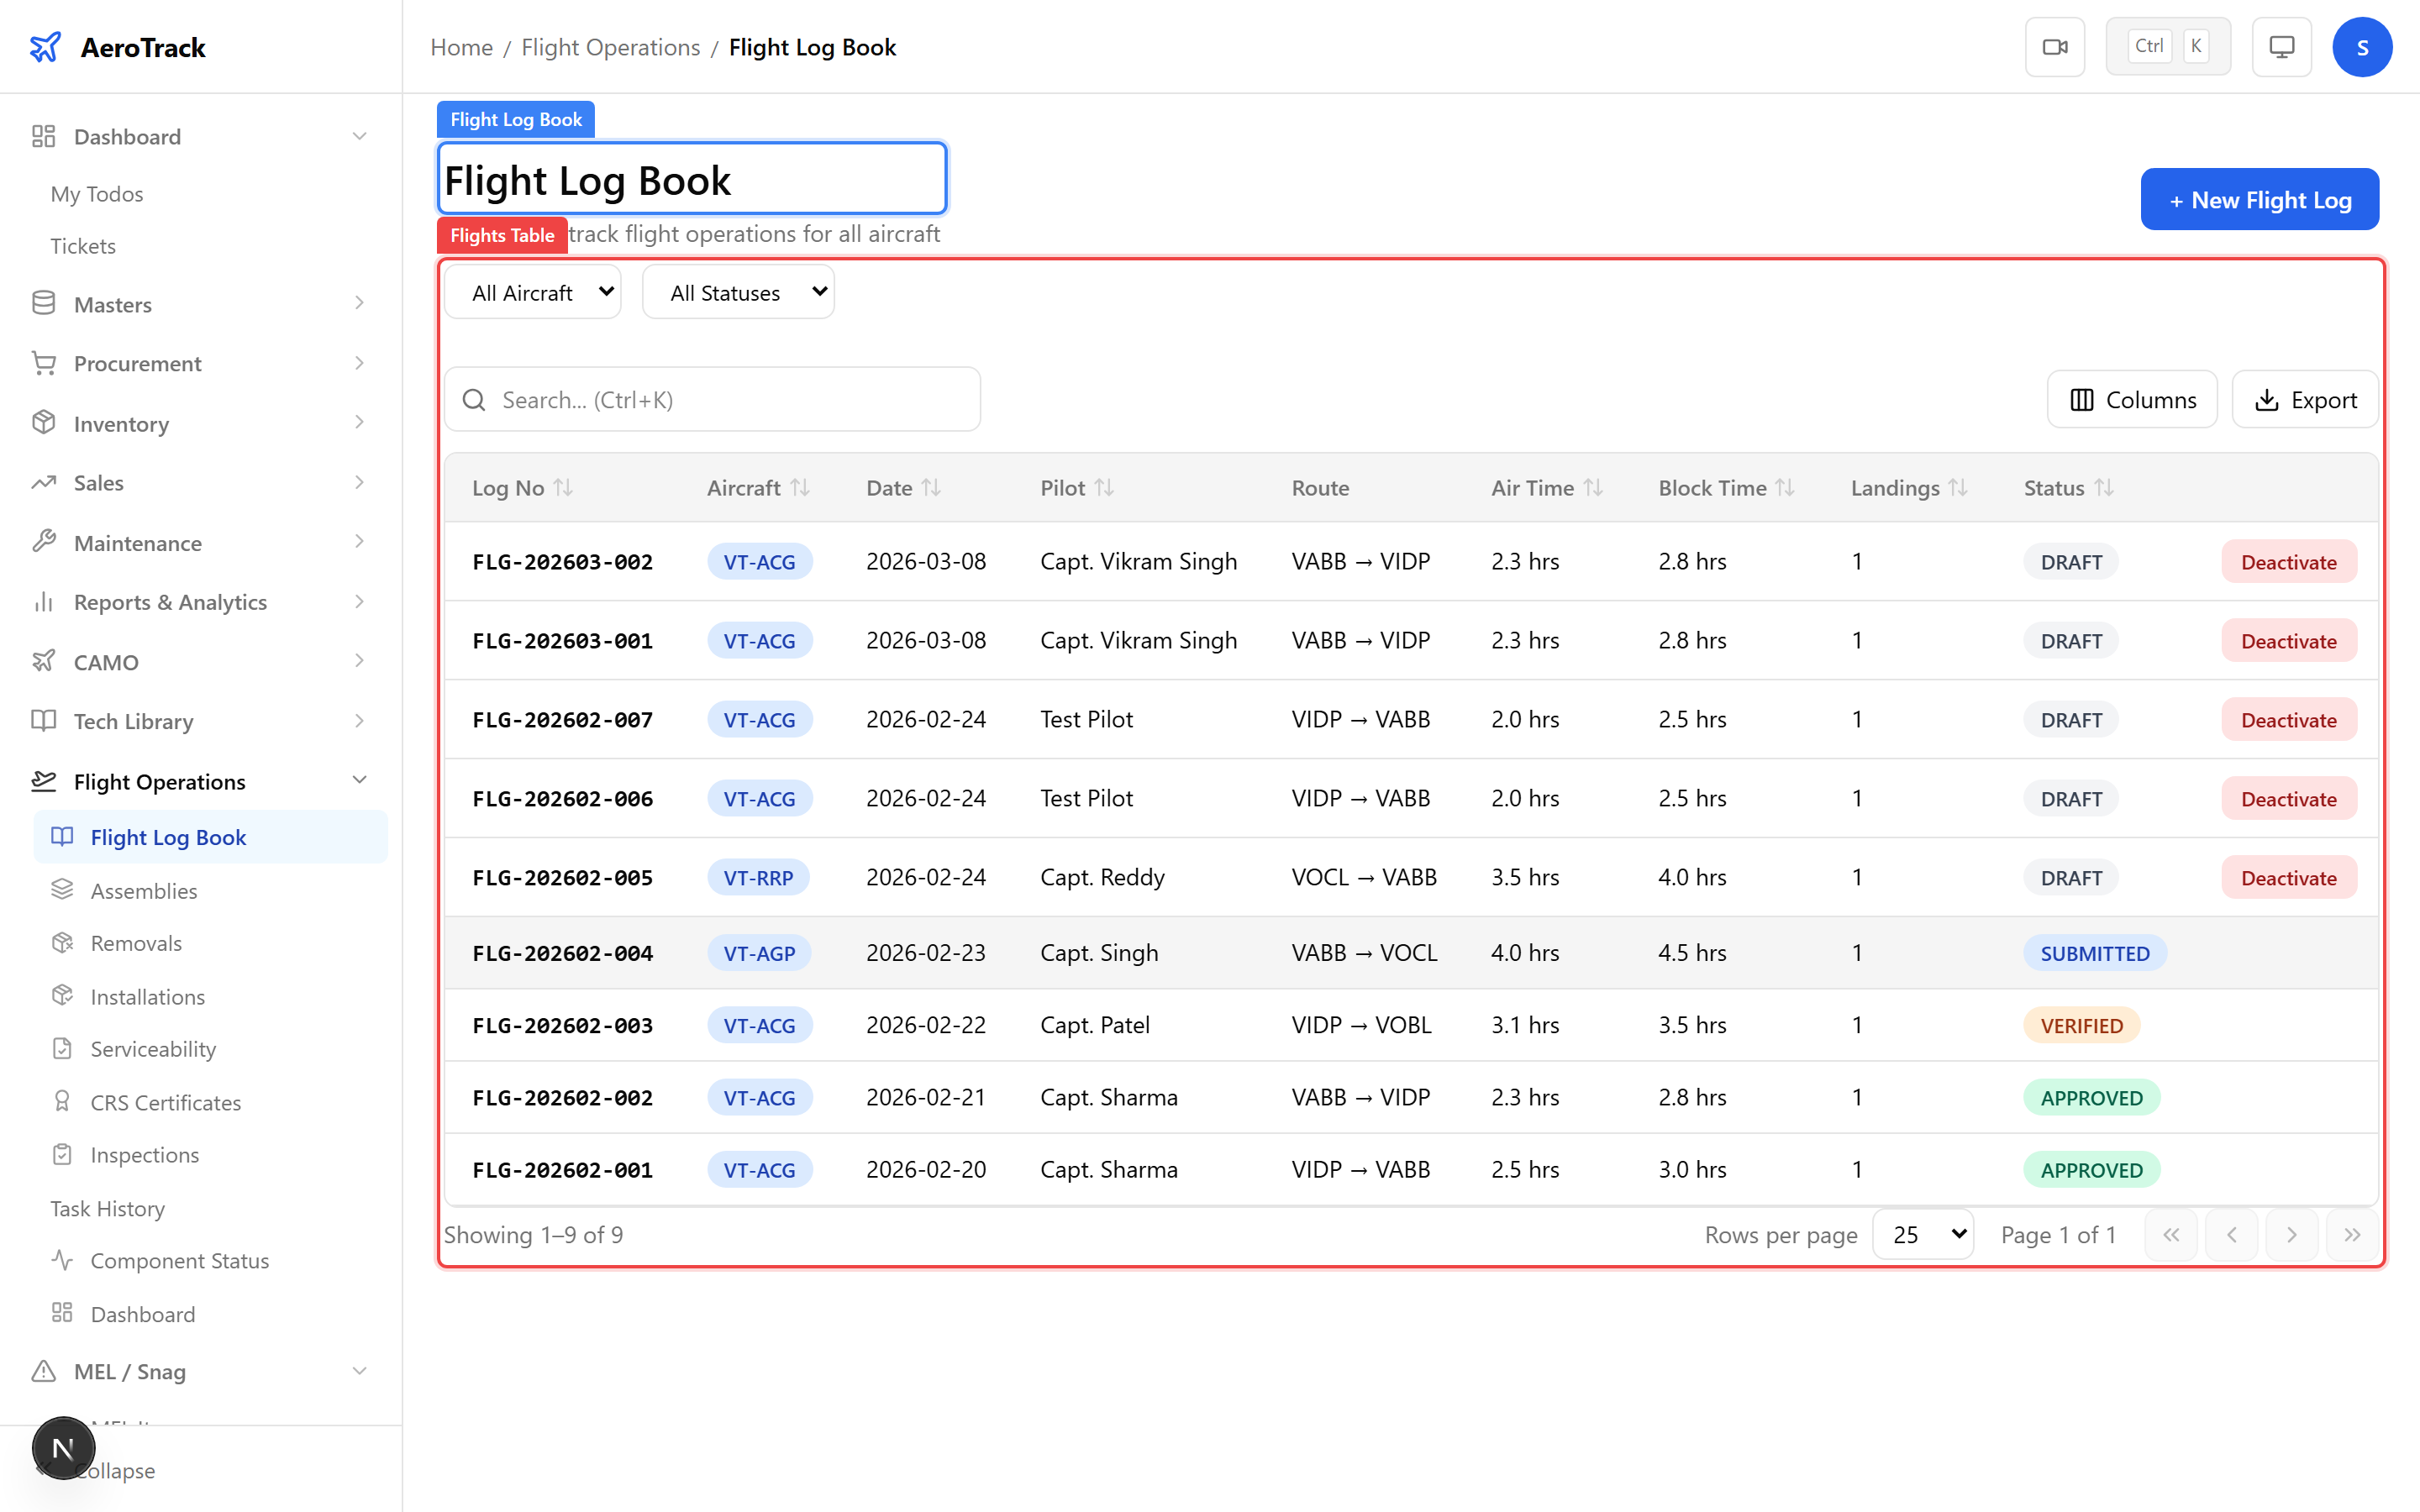This screenshot has width=2420, height=1512.
Task: Click the Air Time sort icon
Action: point(1593,487)
